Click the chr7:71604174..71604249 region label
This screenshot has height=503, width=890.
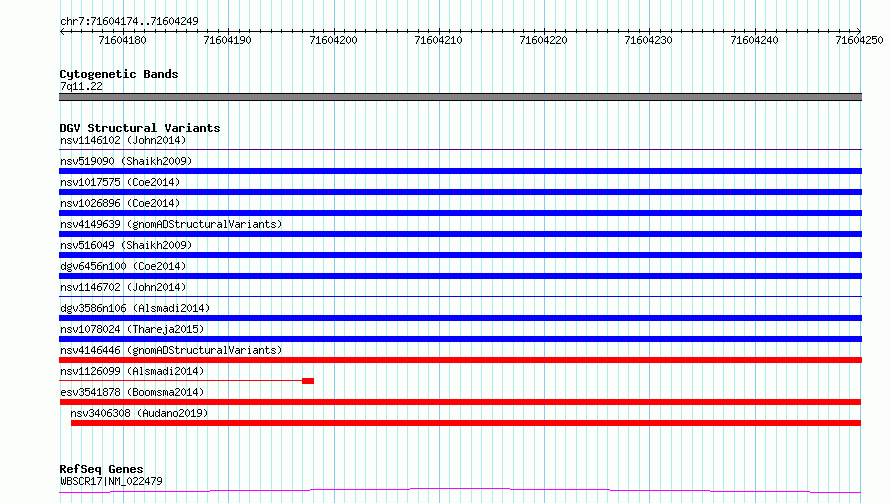(x=129, y=22)
